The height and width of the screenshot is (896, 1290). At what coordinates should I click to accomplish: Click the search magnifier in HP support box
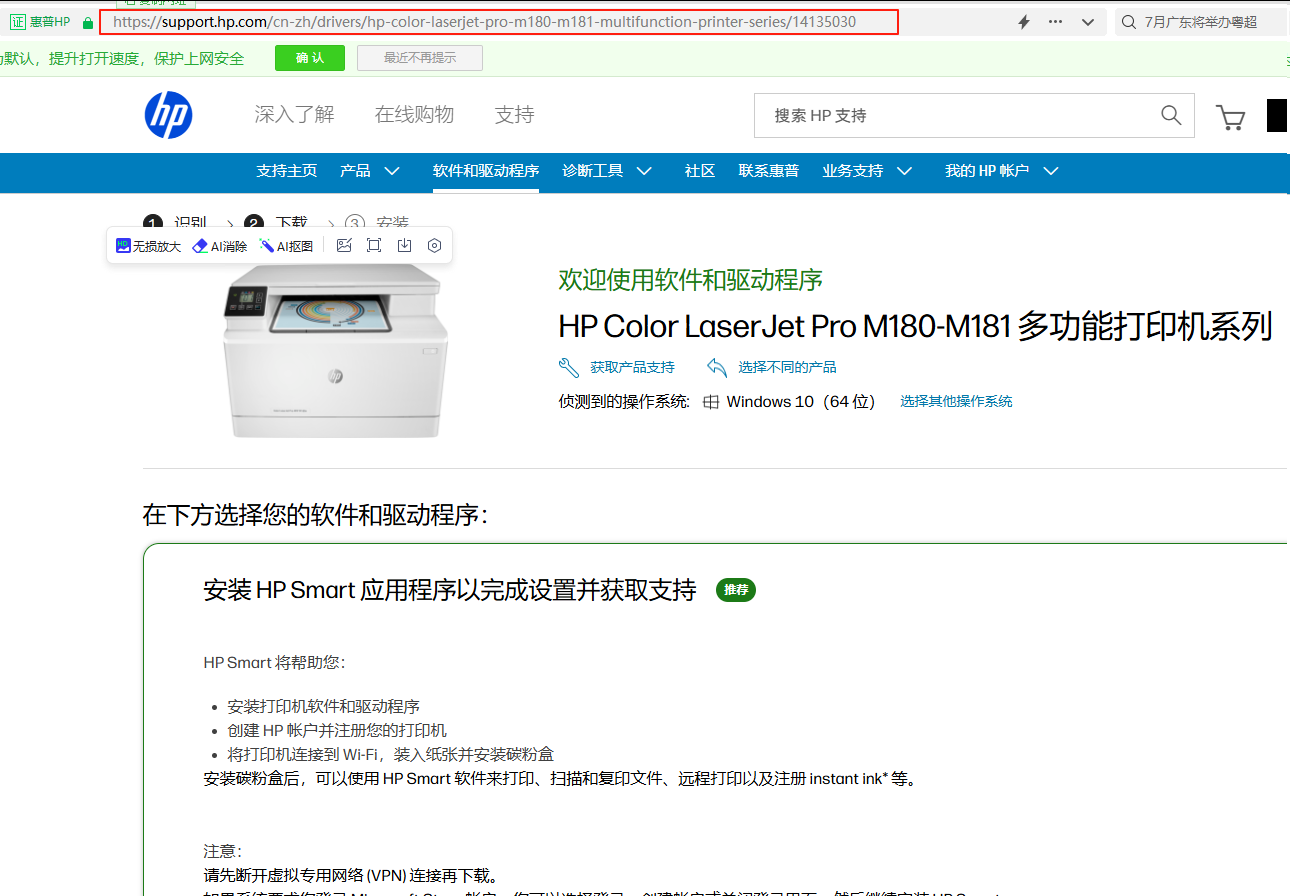(1171, 115)
